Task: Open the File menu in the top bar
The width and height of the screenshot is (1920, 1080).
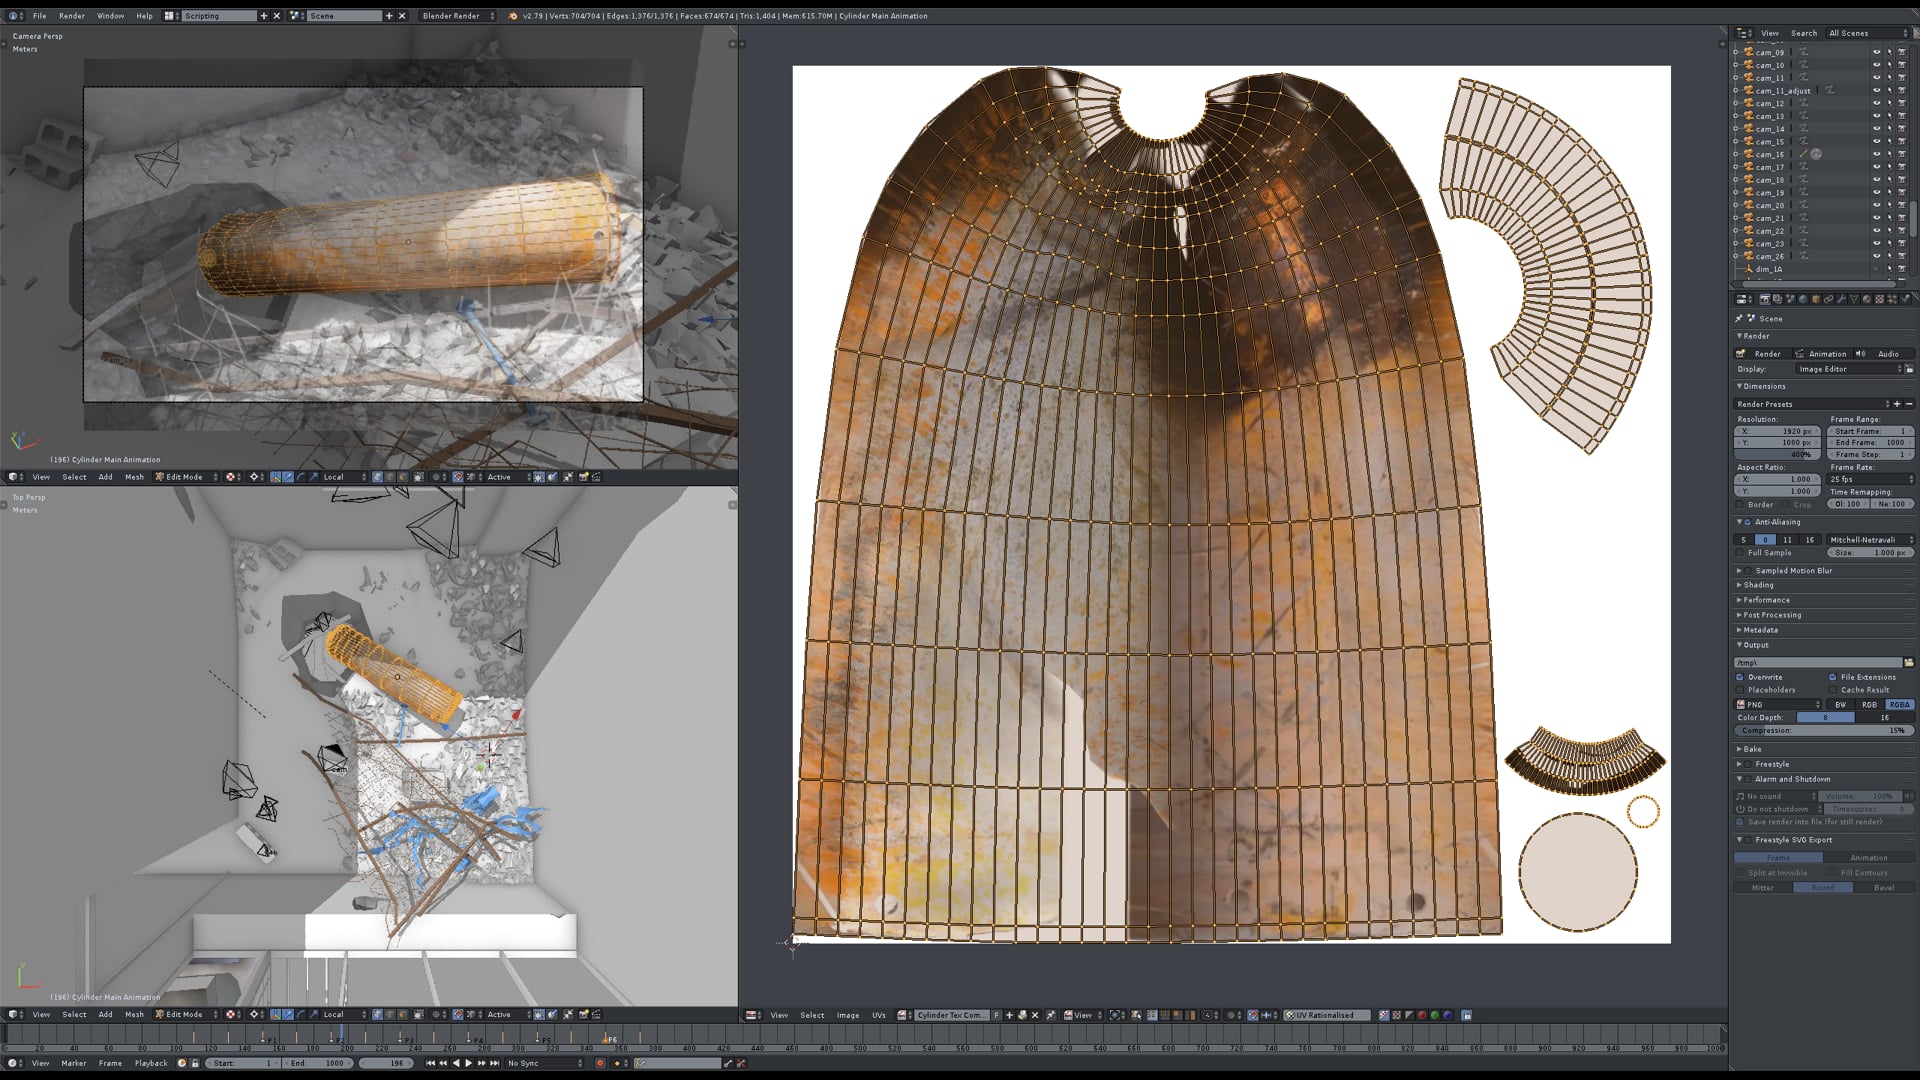Action: [x=39, y=16]
